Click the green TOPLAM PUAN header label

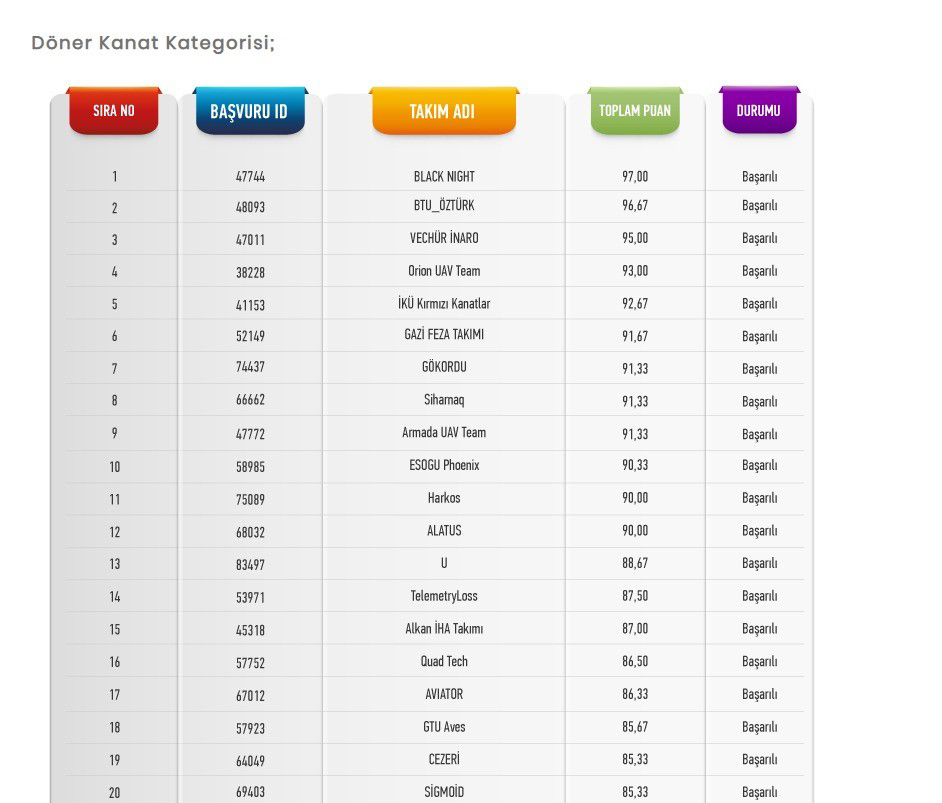pyautogui.click(x=634, y=111)
